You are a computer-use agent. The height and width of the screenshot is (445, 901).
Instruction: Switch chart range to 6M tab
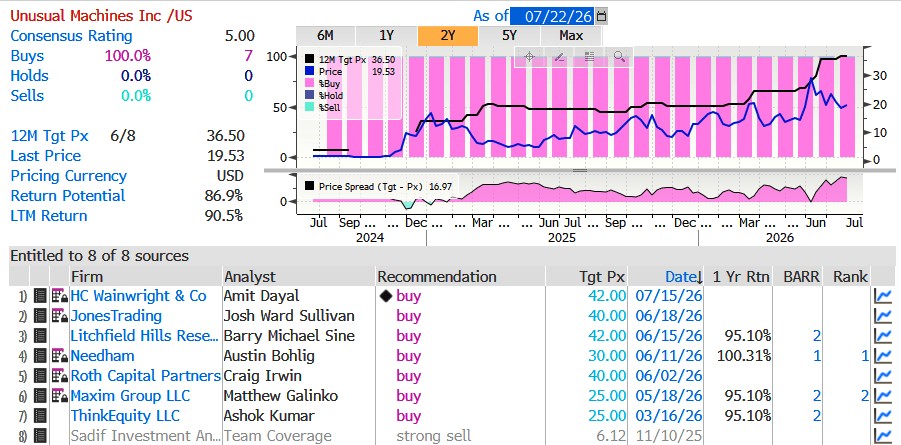[325, 36]
